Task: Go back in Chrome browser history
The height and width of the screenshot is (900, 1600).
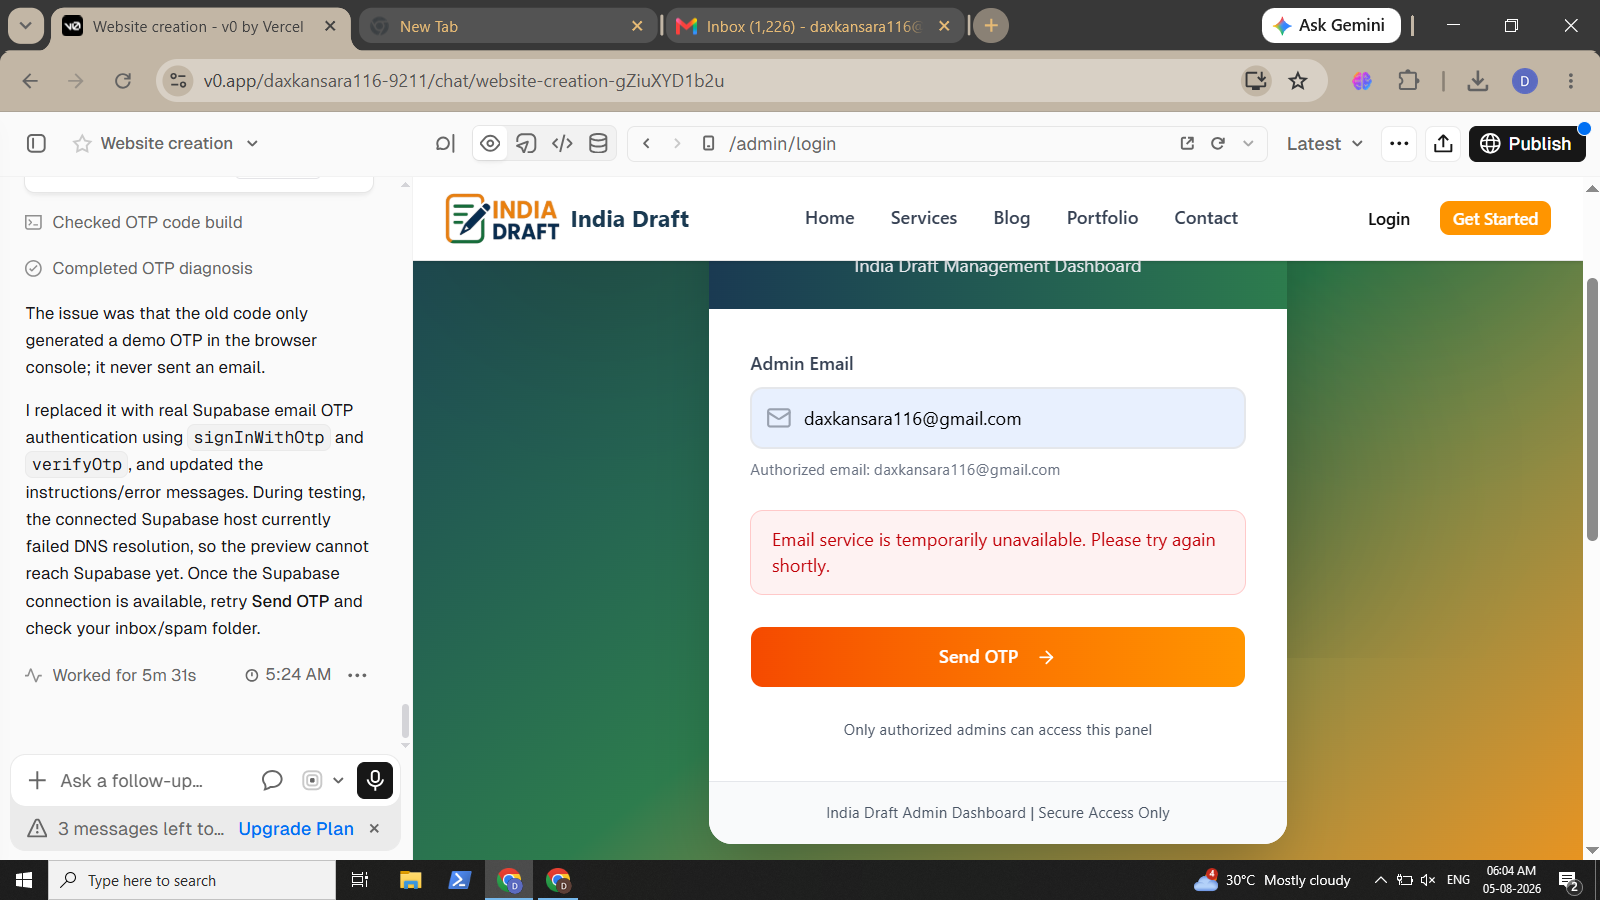Action: [x=30, y=81]
